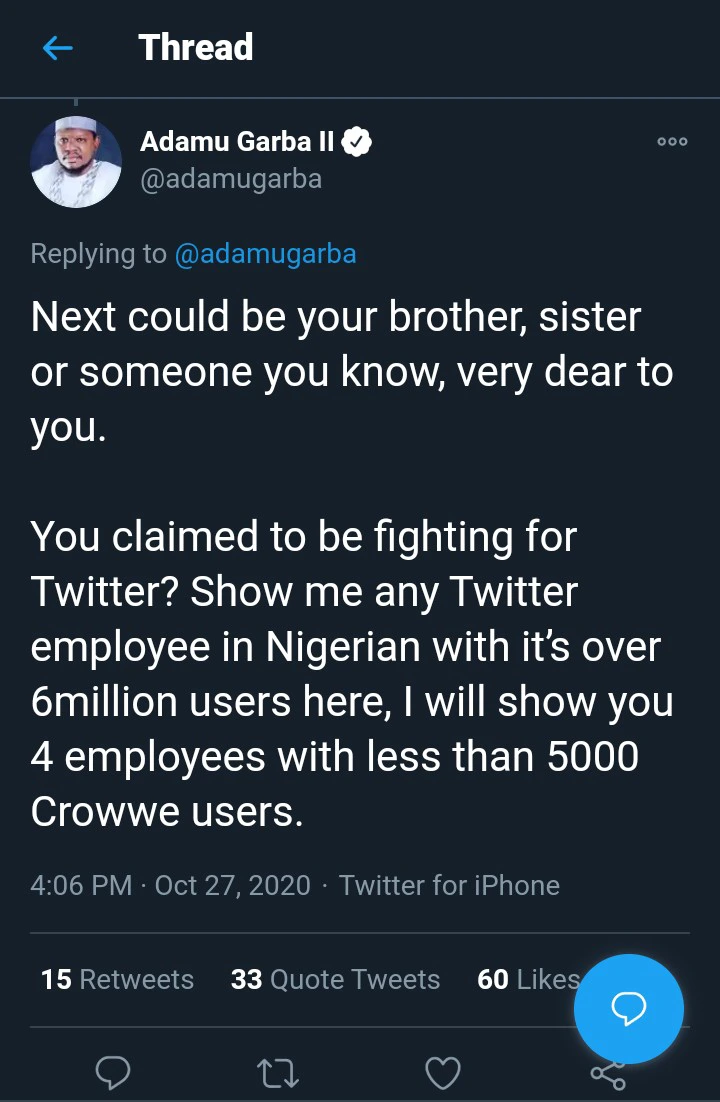Tap the blue floating reply button

628,1009
